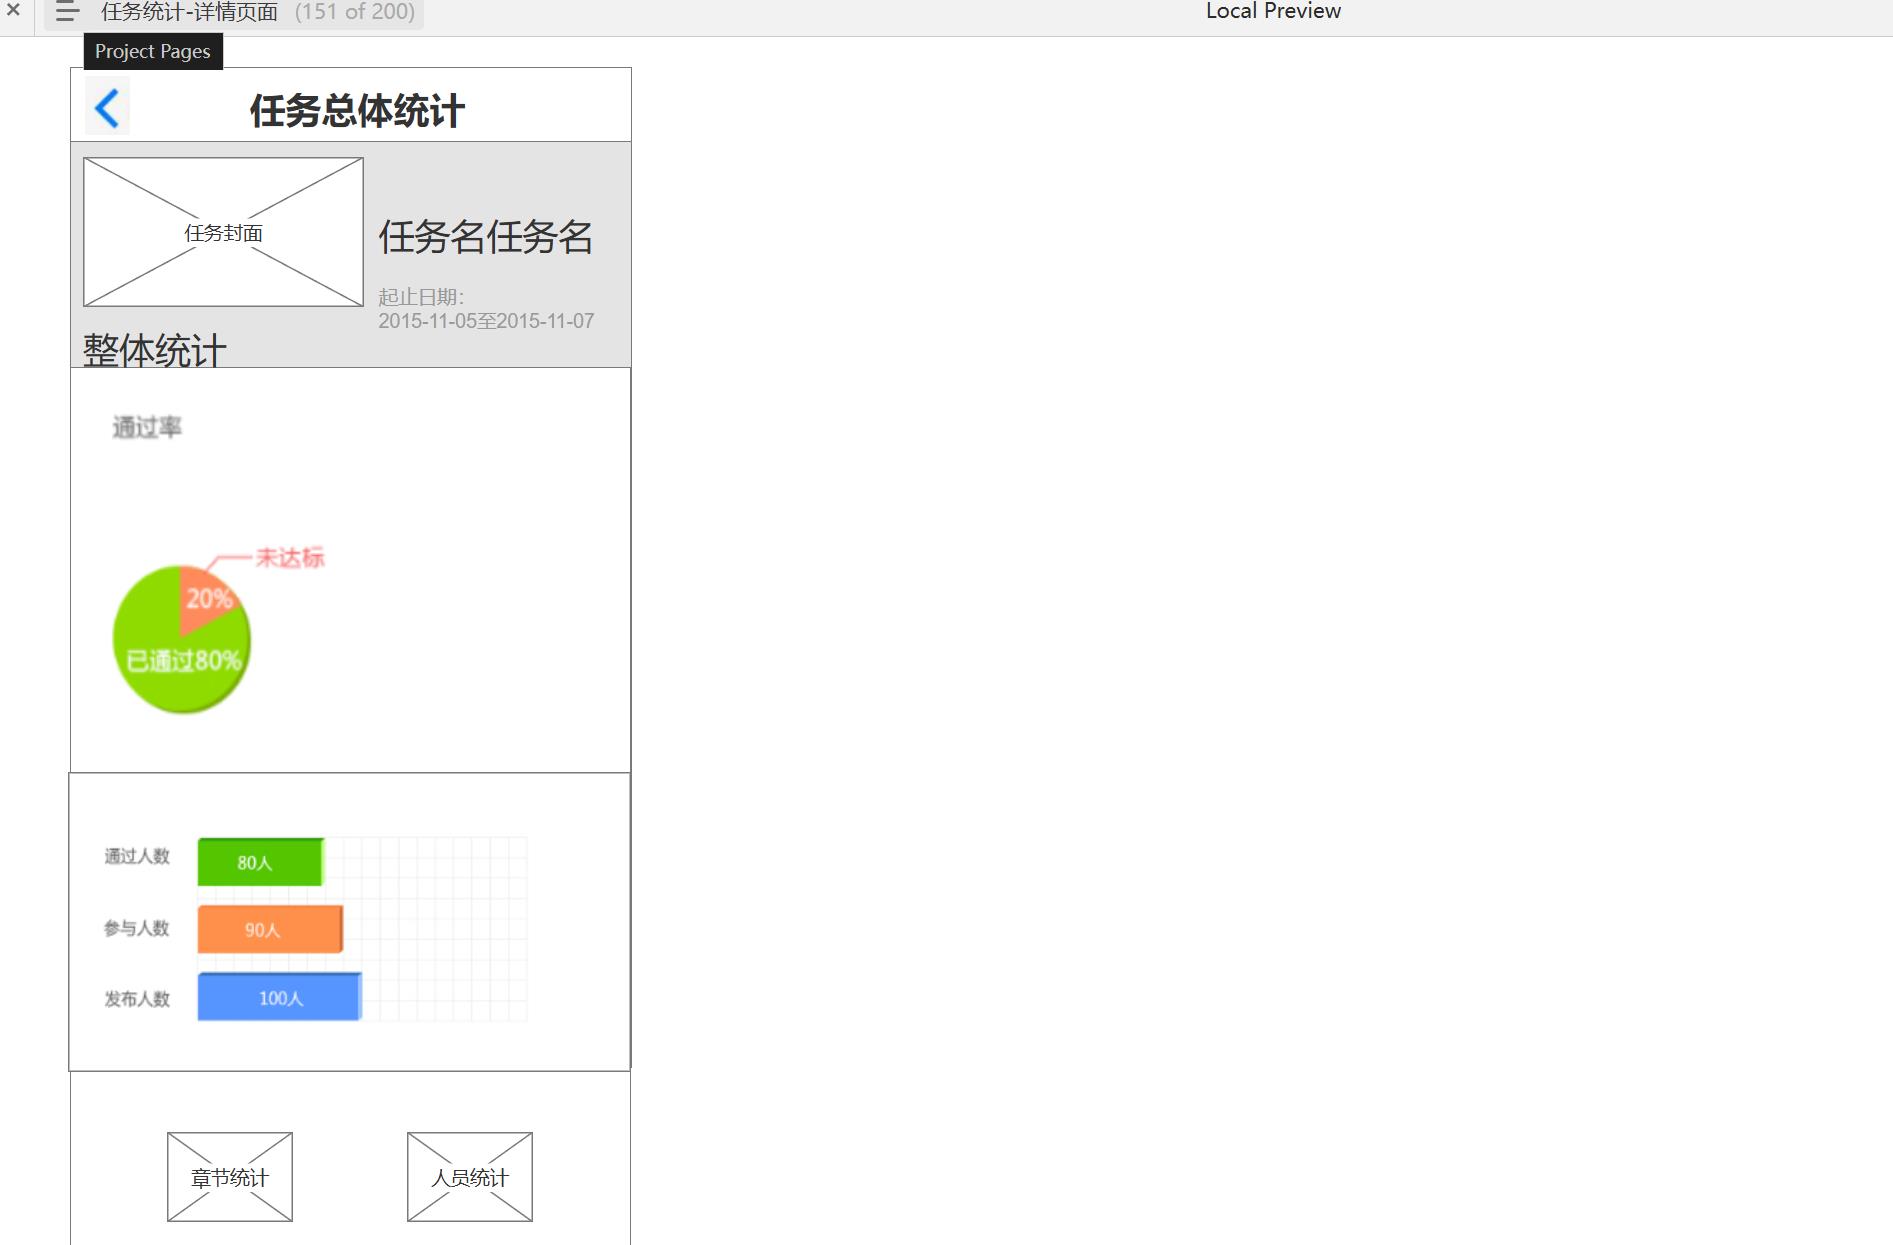The height and width of the screenshot is (1245, 1893).
Task: Open the 章节统计 section
Action: (x=230, y=1177)
